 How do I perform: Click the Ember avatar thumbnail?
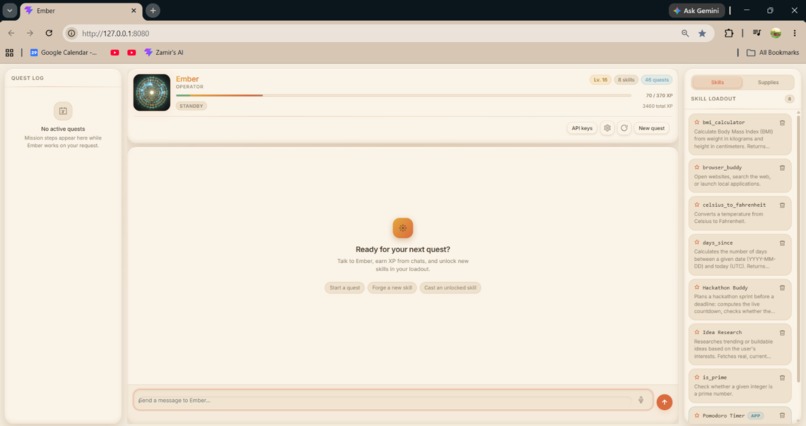click(x=152, y=92)
